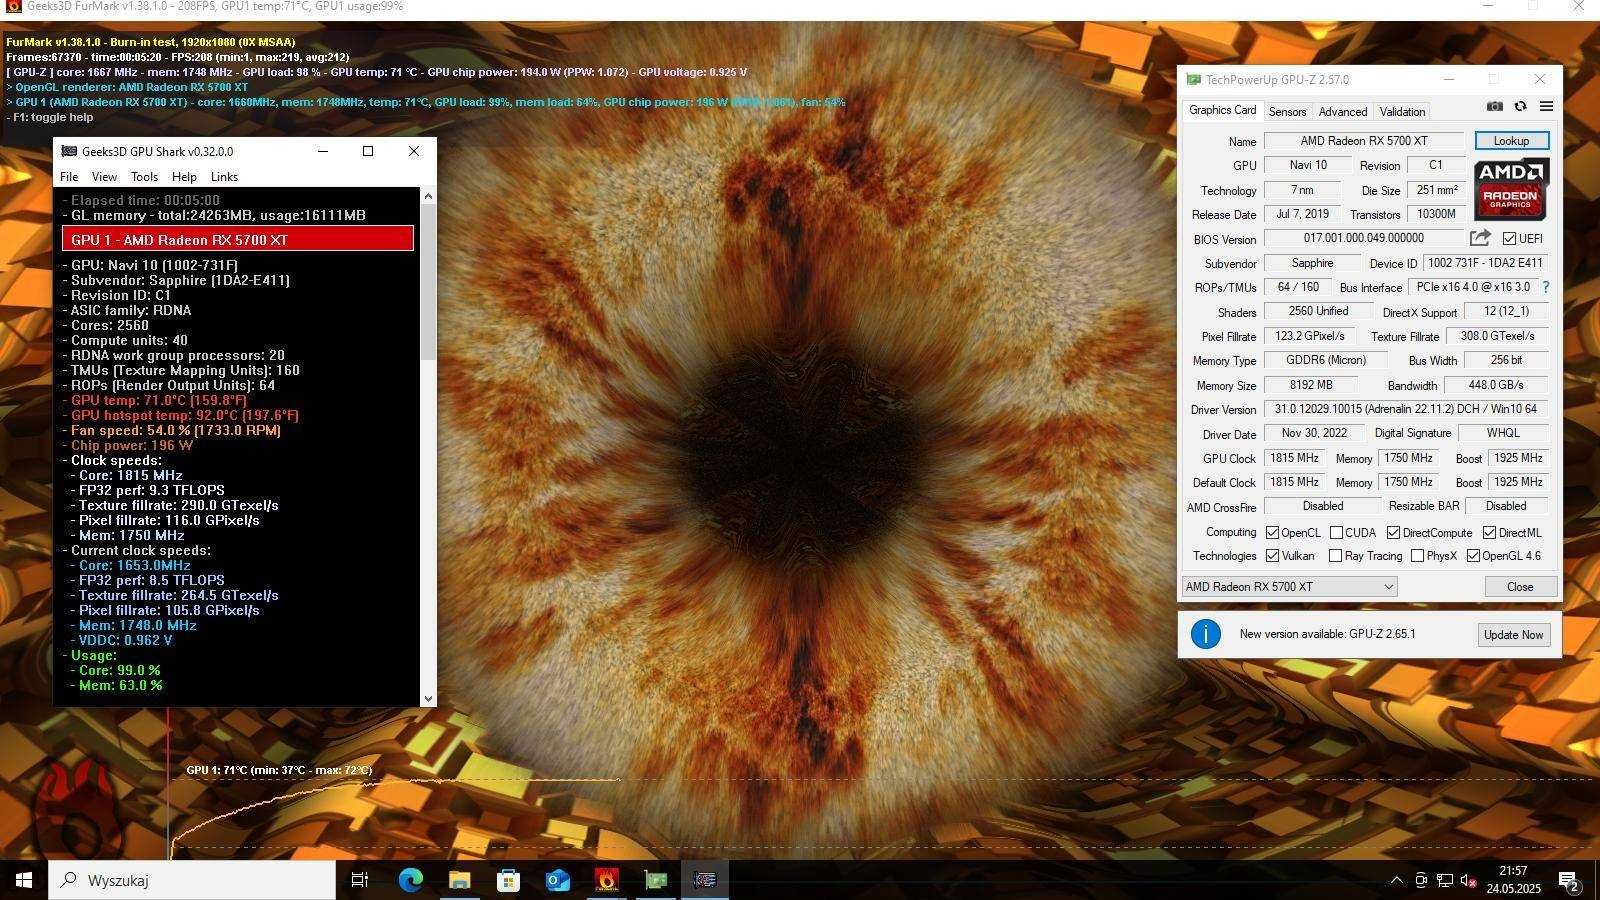The image size is (1600, 900).
Task: Open Microsoft Edge from the taskbar
Action: tap(410, 880)
